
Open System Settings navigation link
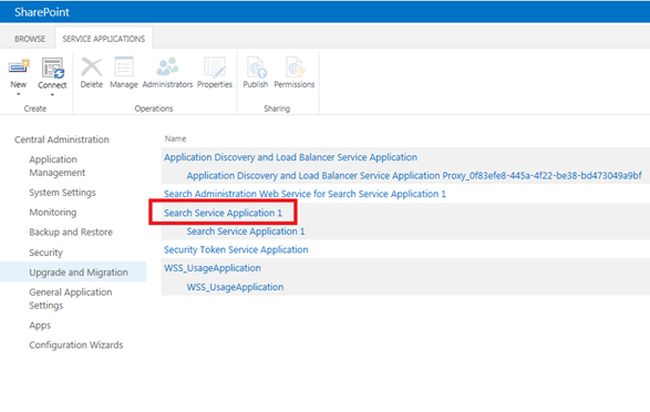[62, 193]
